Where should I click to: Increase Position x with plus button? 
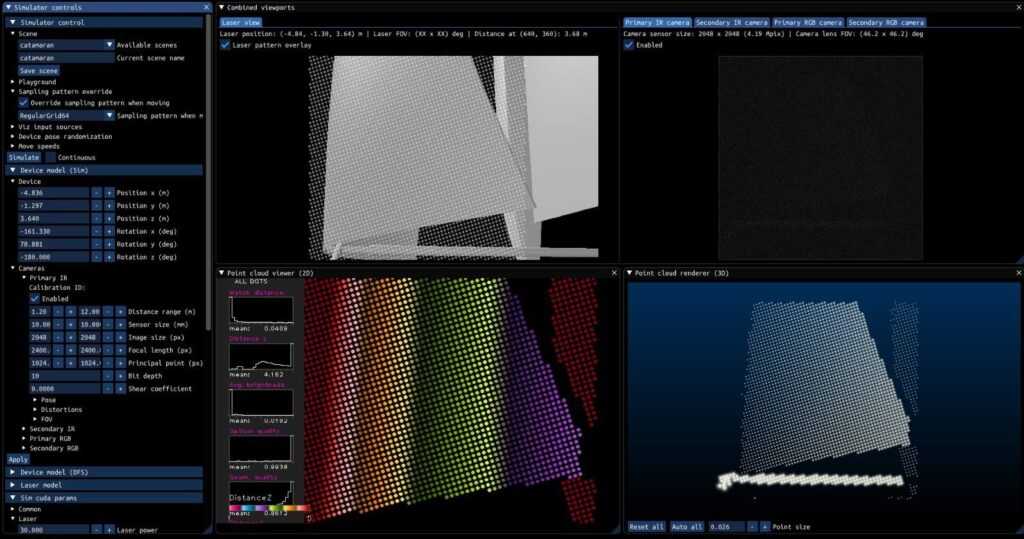click(109, 192)
